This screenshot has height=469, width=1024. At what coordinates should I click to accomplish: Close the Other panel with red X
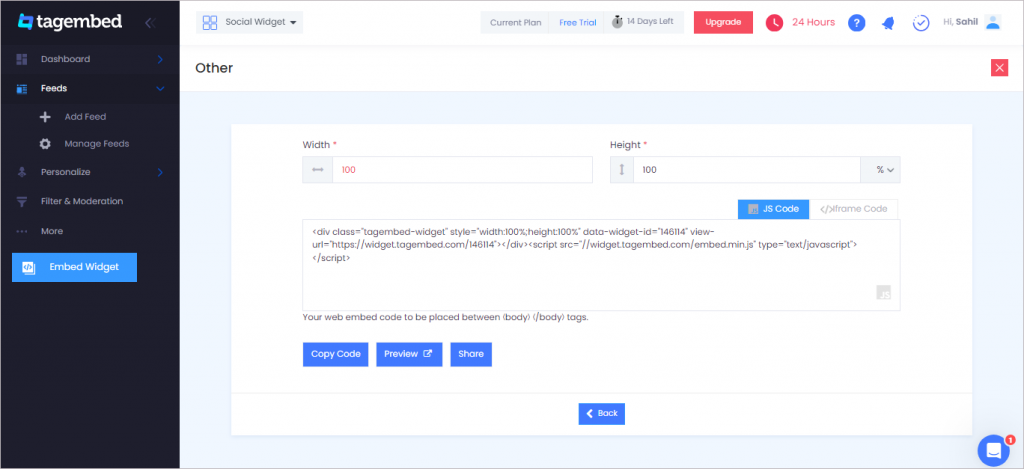click(x=999, y=68)
